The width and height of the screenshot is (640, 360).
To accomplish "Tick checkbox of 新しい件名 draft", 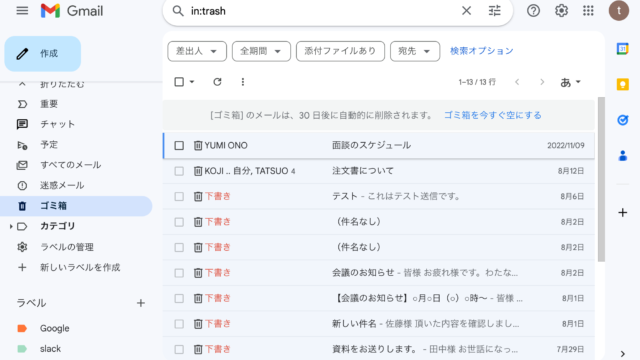I will point(179,324).
